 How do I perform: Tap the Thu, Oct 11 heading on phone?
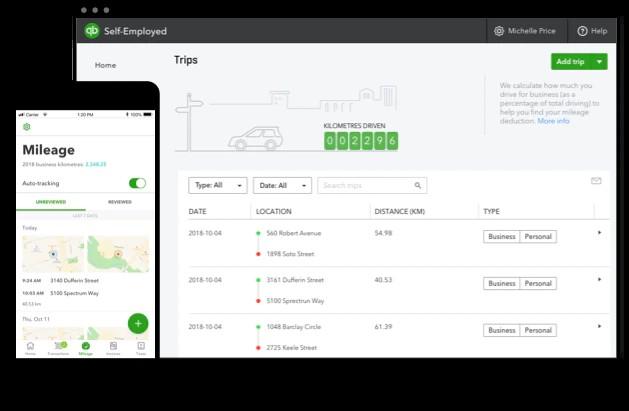36,319
